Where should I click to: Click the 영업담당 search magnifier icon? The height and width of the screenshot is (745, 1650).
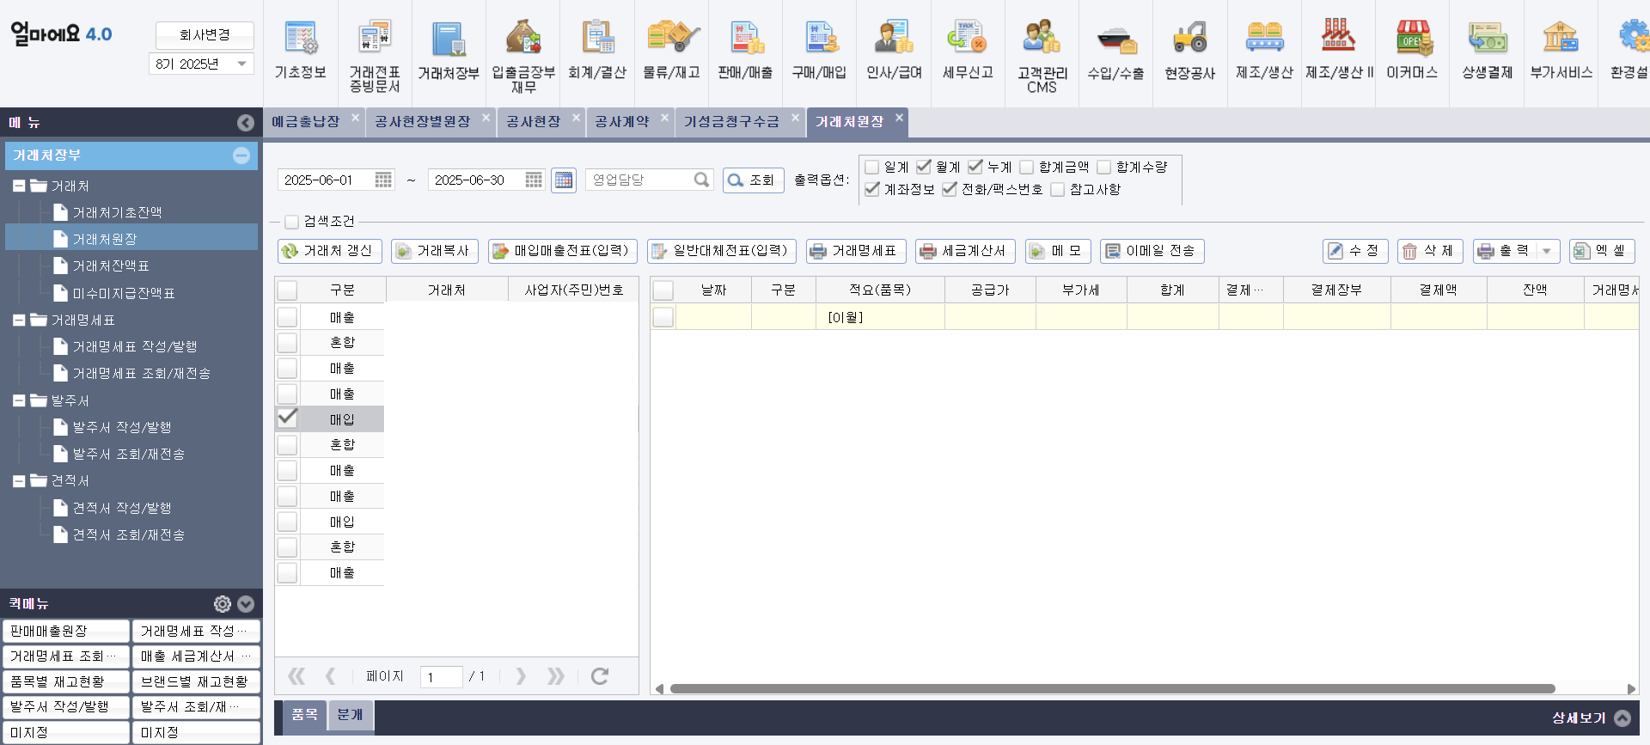coord(701,180)
